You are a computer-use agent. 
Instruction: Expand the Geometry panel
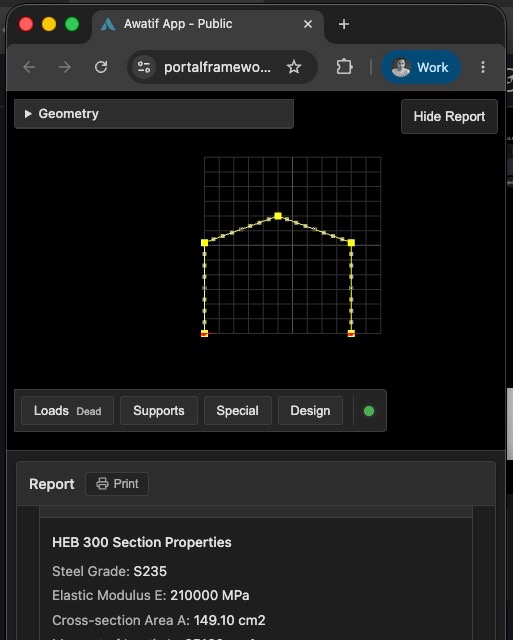point(154,114)
